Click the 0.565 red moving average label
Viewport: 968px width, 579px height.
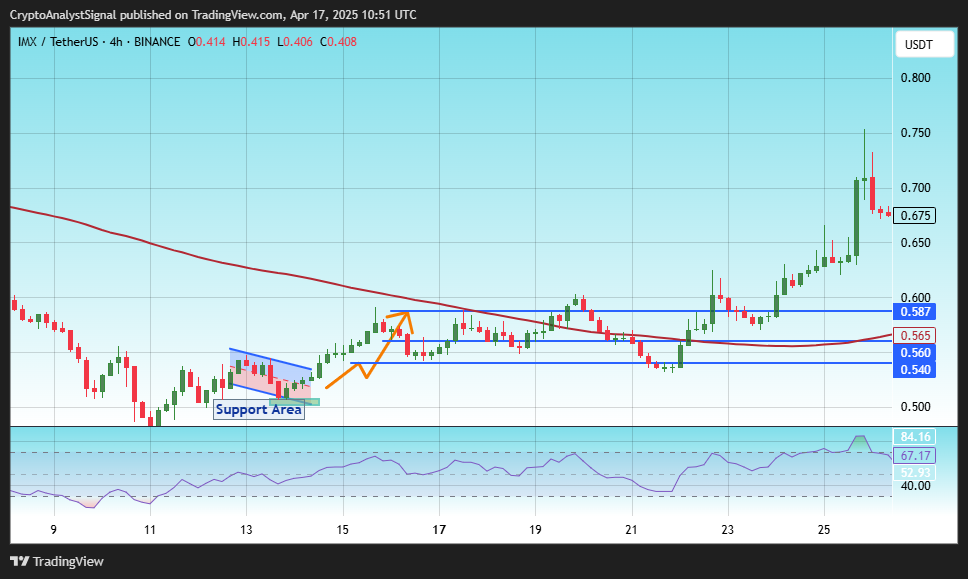click(915, 336)
